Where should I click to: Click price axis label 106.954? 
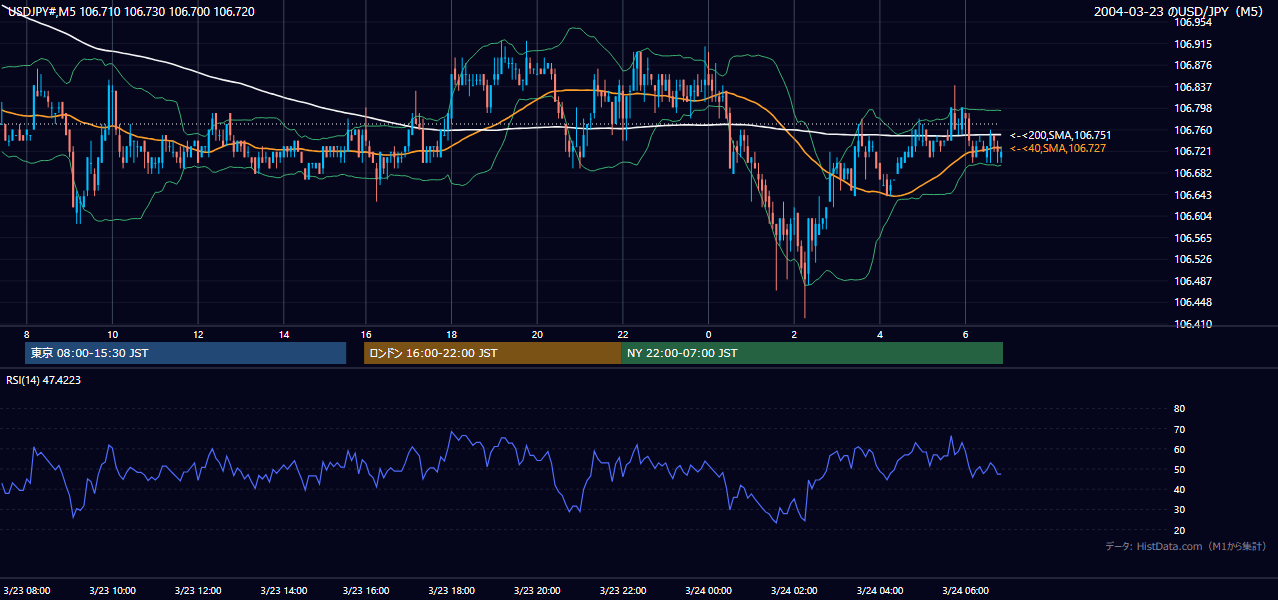1193,22
